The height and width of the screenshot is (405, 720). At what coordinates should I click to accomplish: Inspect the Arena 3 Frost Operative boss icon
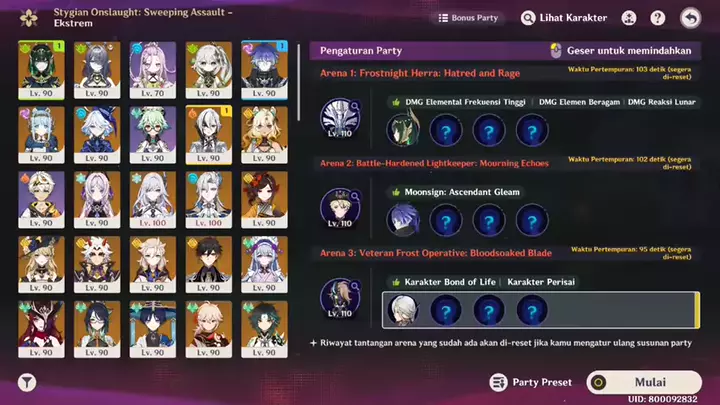pos(340,298)
